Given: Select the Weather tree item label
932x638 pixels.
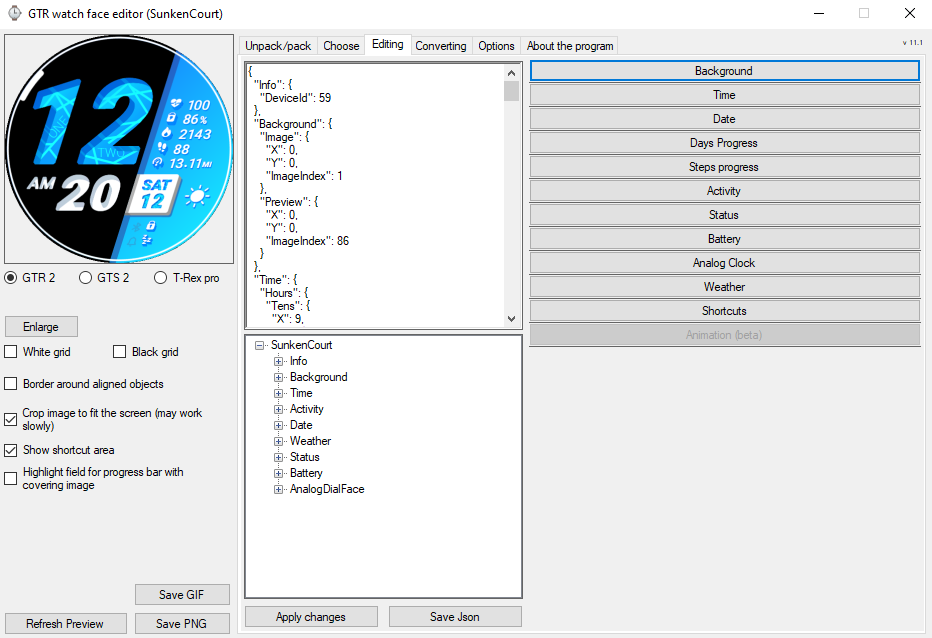Looking at the screenshot, I should [x=310, y=442].
